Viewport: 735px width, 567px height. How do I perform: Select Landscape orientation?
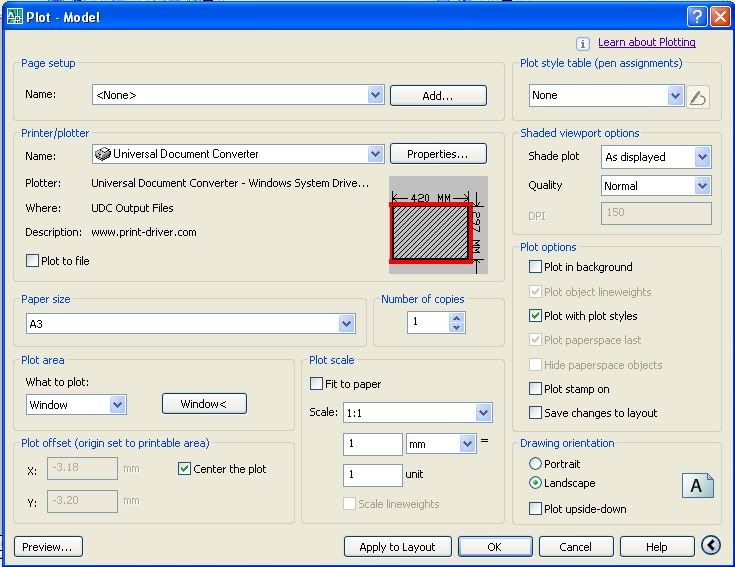[x=535, y=483]
